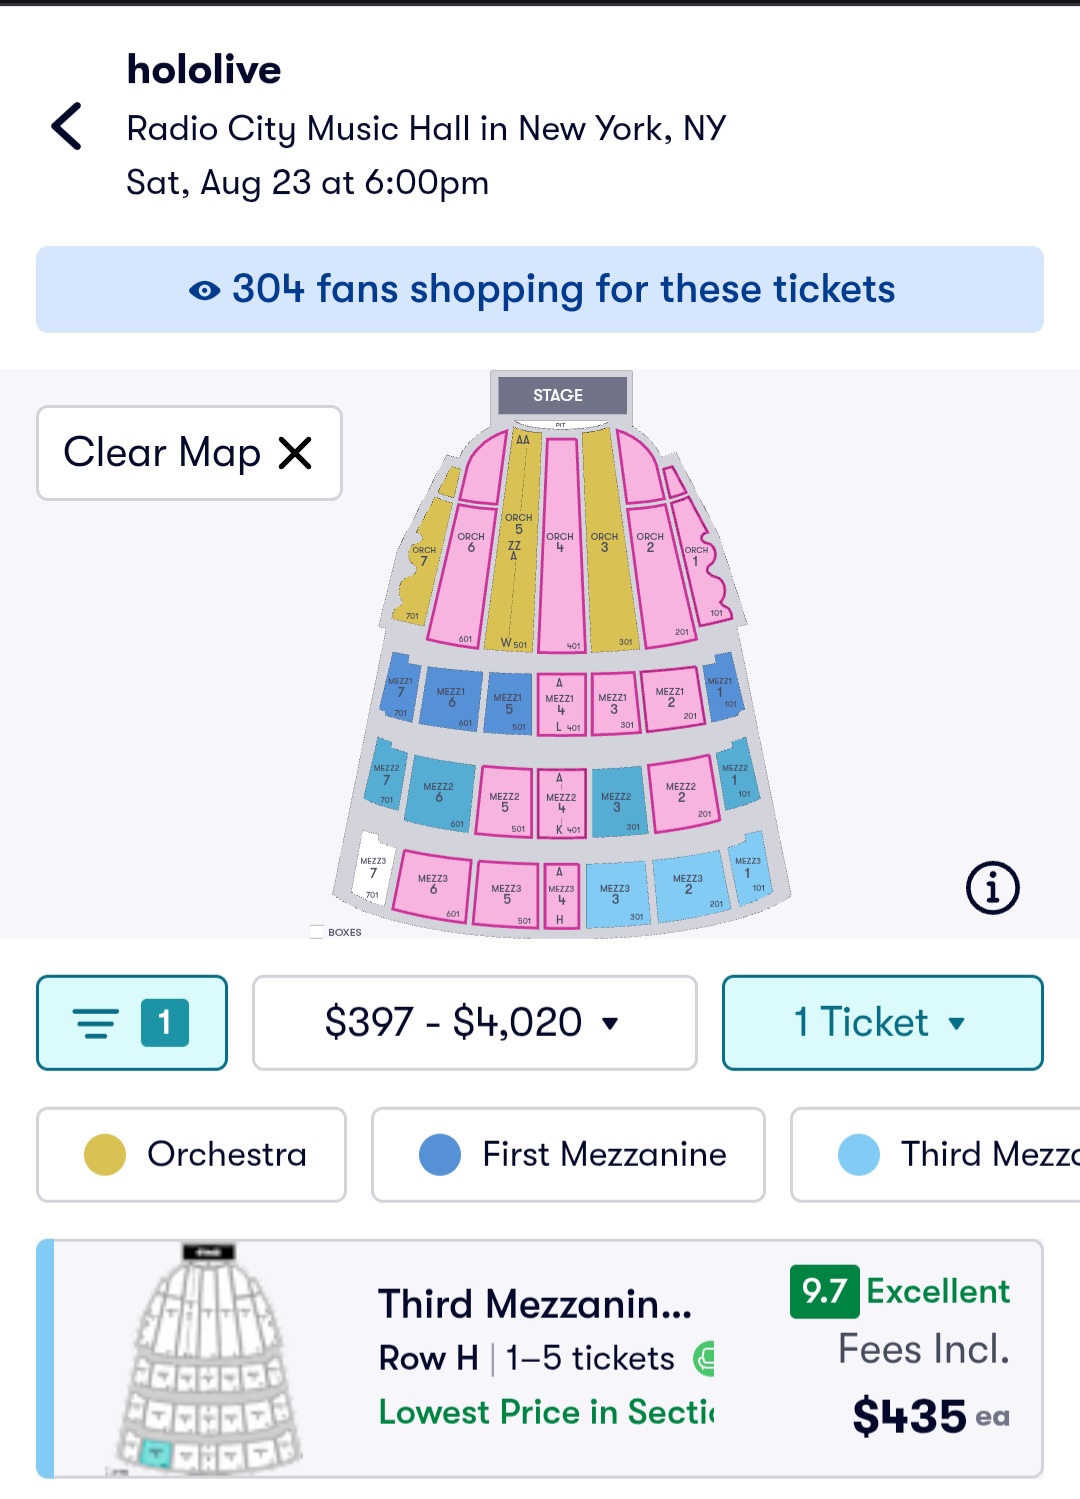
Task: Select the ORCH 4 section on the map
Action: pyautogui.click(x=561, y=545)
